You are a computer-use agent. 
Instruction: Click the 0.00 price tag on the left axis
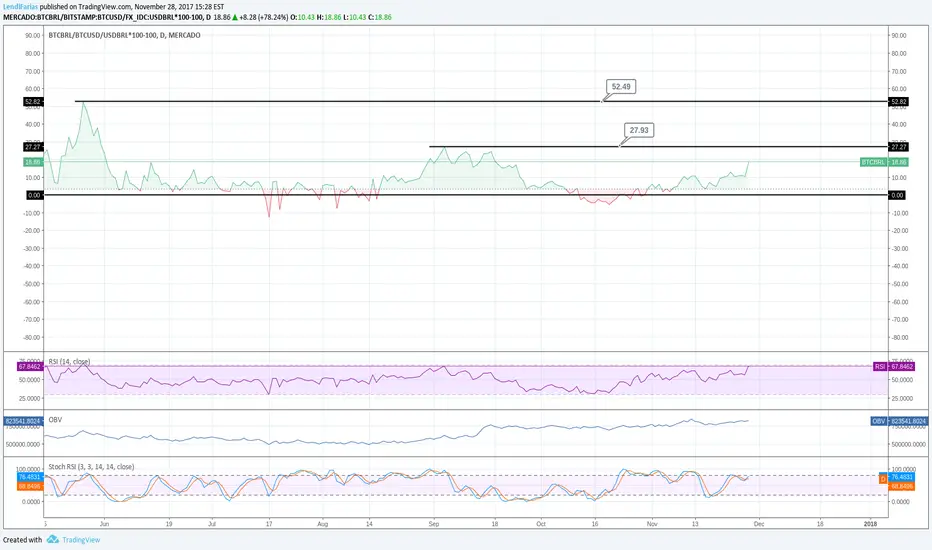tap(34, 195)
